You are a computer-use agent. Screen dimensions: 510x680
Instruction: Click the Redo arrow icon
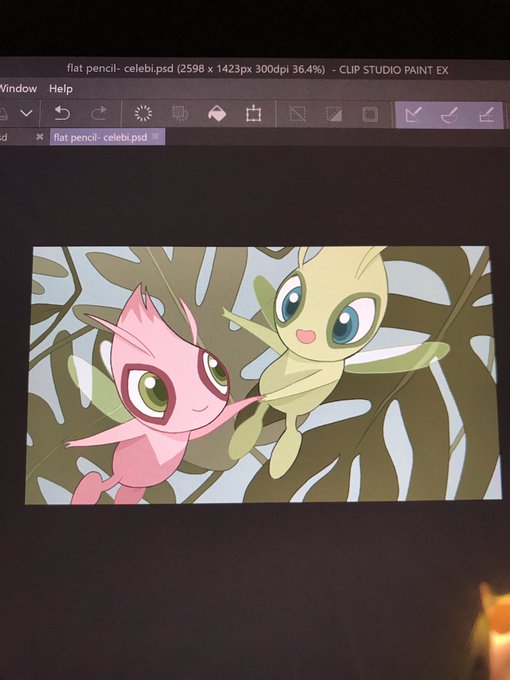[x=99, y=114]
